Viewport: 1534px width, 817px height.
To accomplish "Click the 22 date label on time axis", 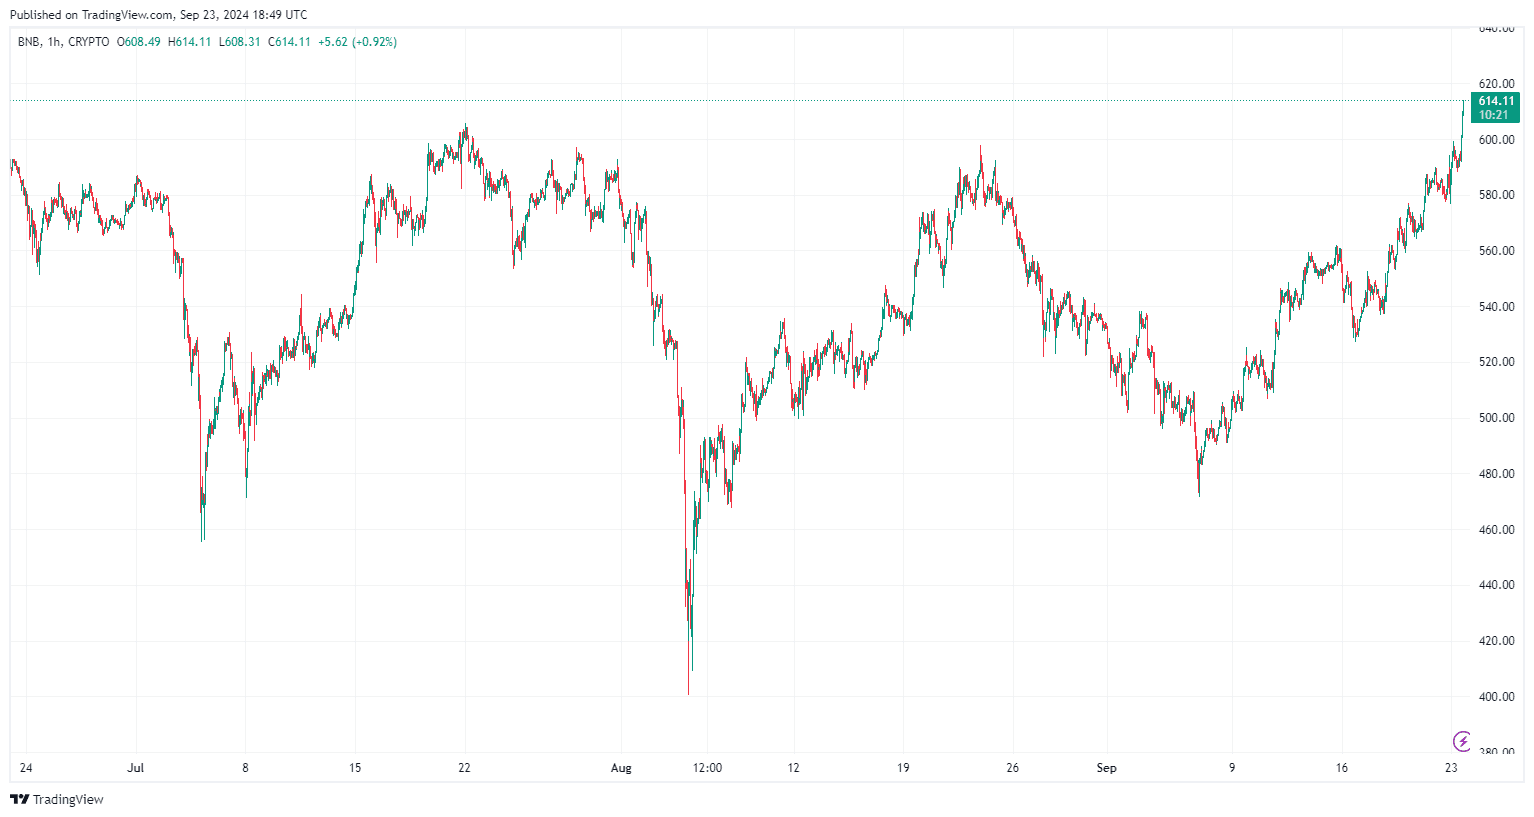I will (x=464, y=768).
